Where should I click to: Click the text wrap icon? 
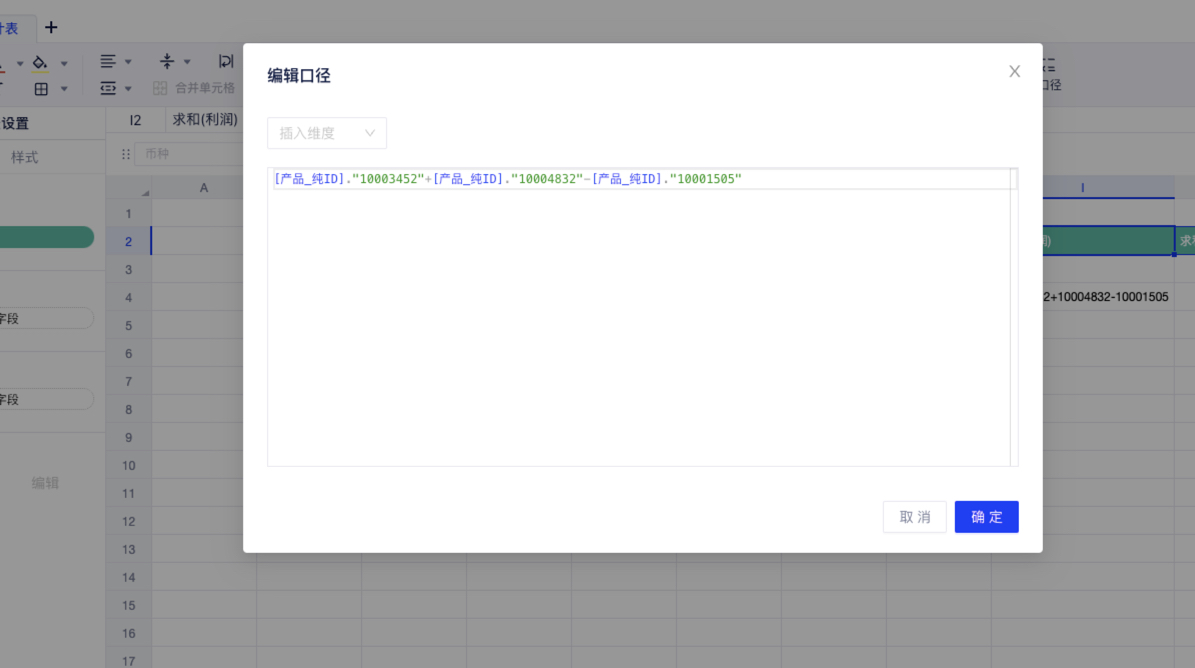point(226,62)
